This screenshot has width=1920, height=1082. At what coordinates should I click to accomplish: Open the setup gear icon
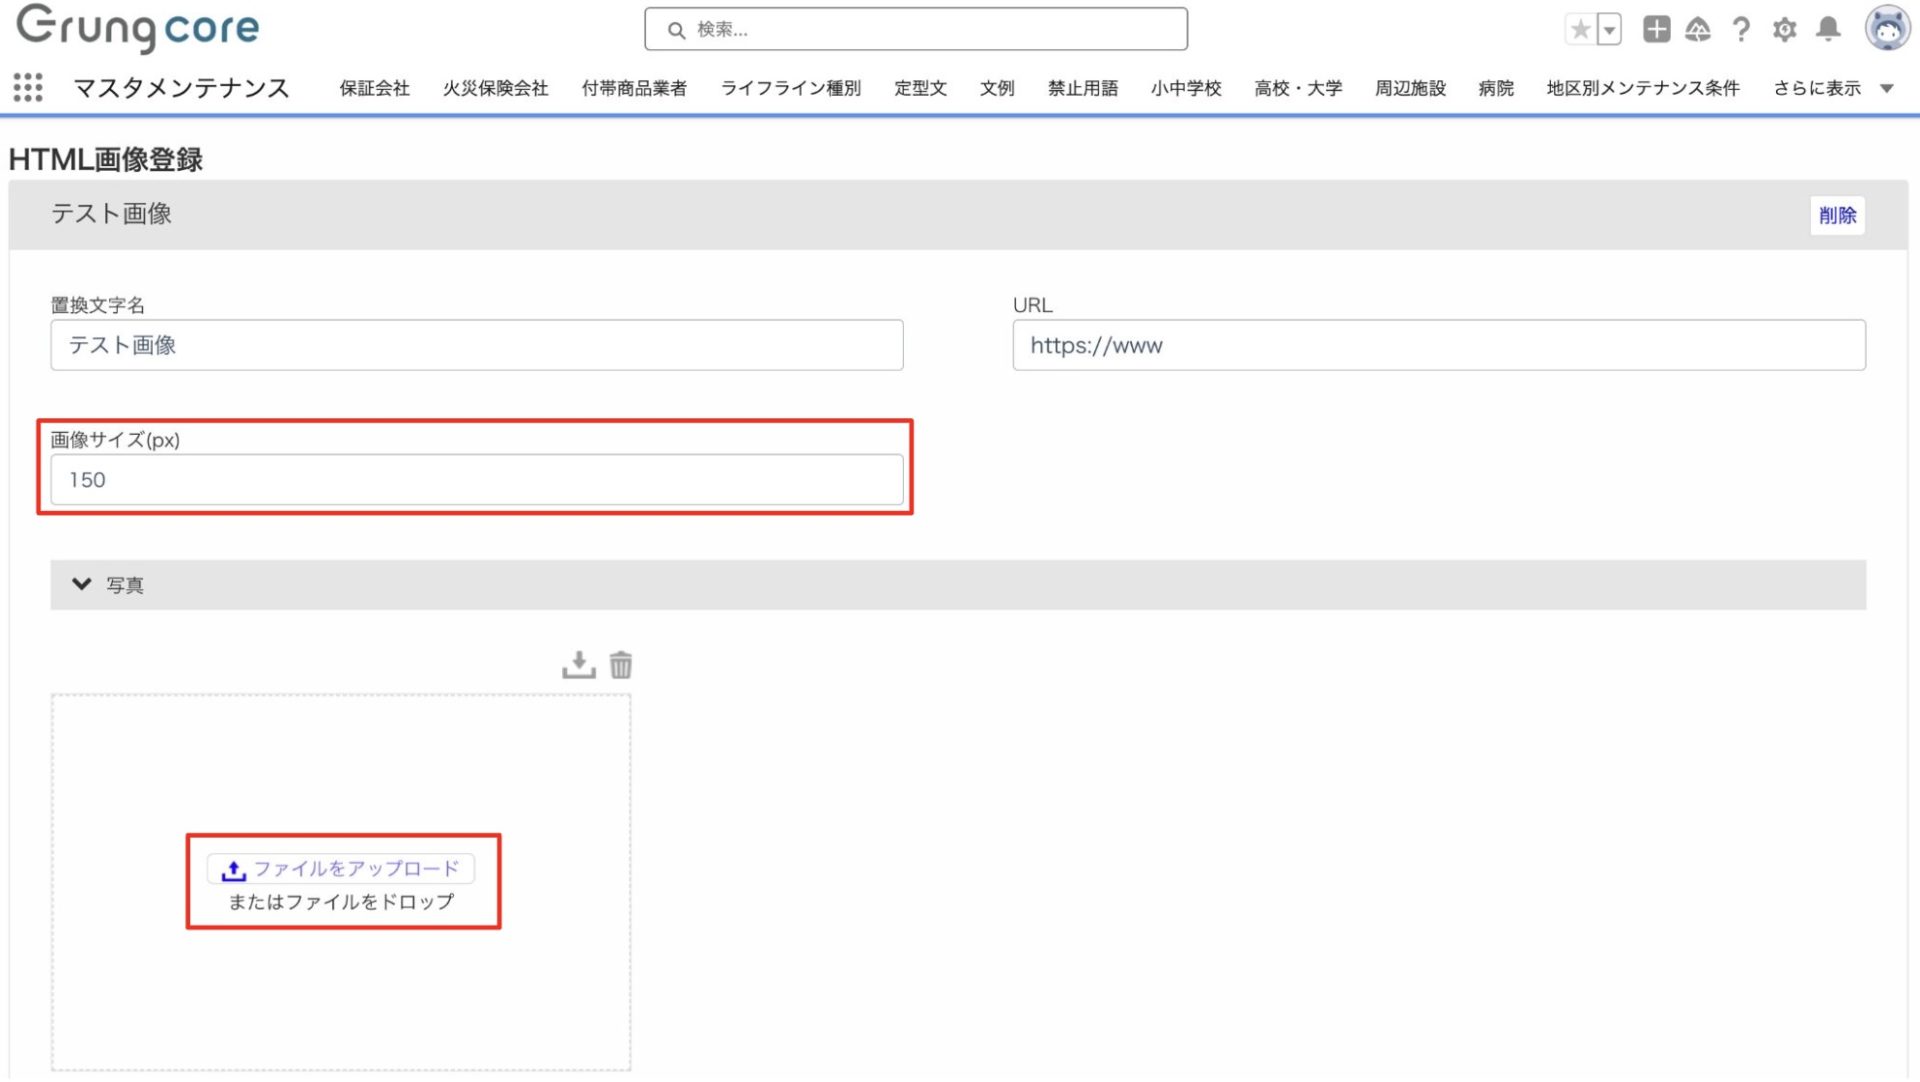(x=1784, y=30)
